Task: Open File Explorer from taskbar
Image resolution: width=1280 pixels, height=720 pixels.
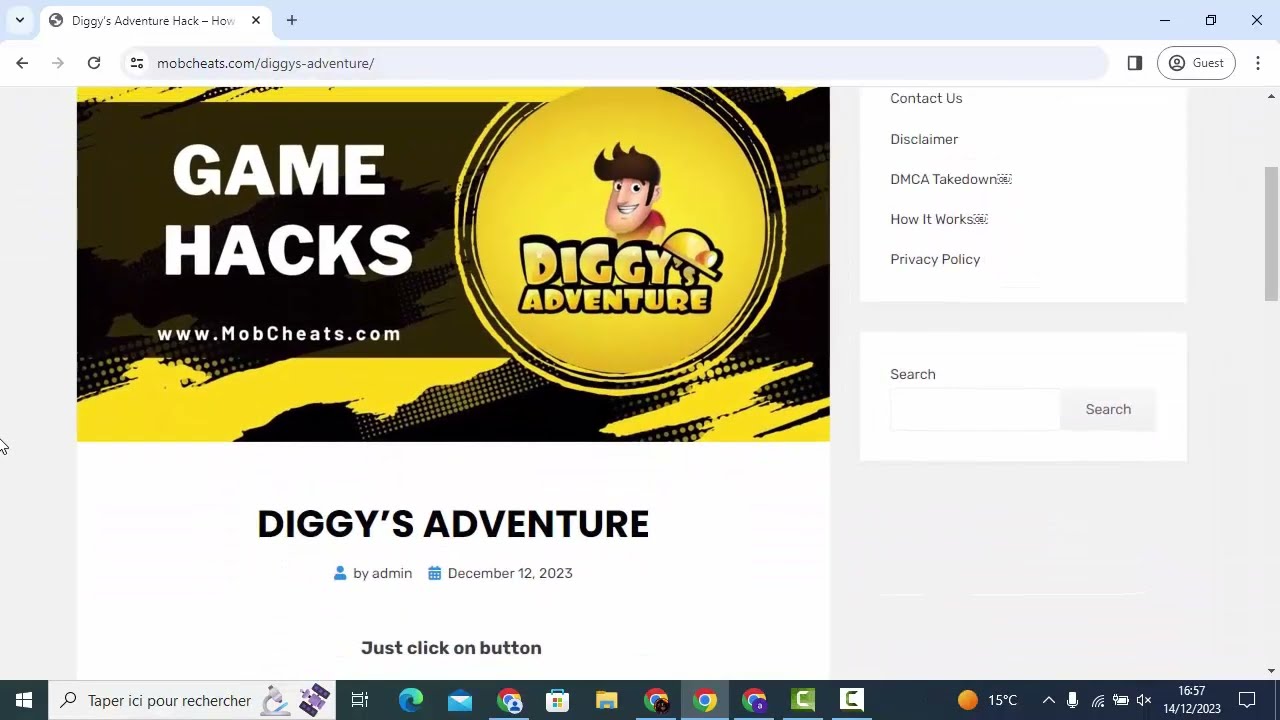Action: click(x=607, y=700)
